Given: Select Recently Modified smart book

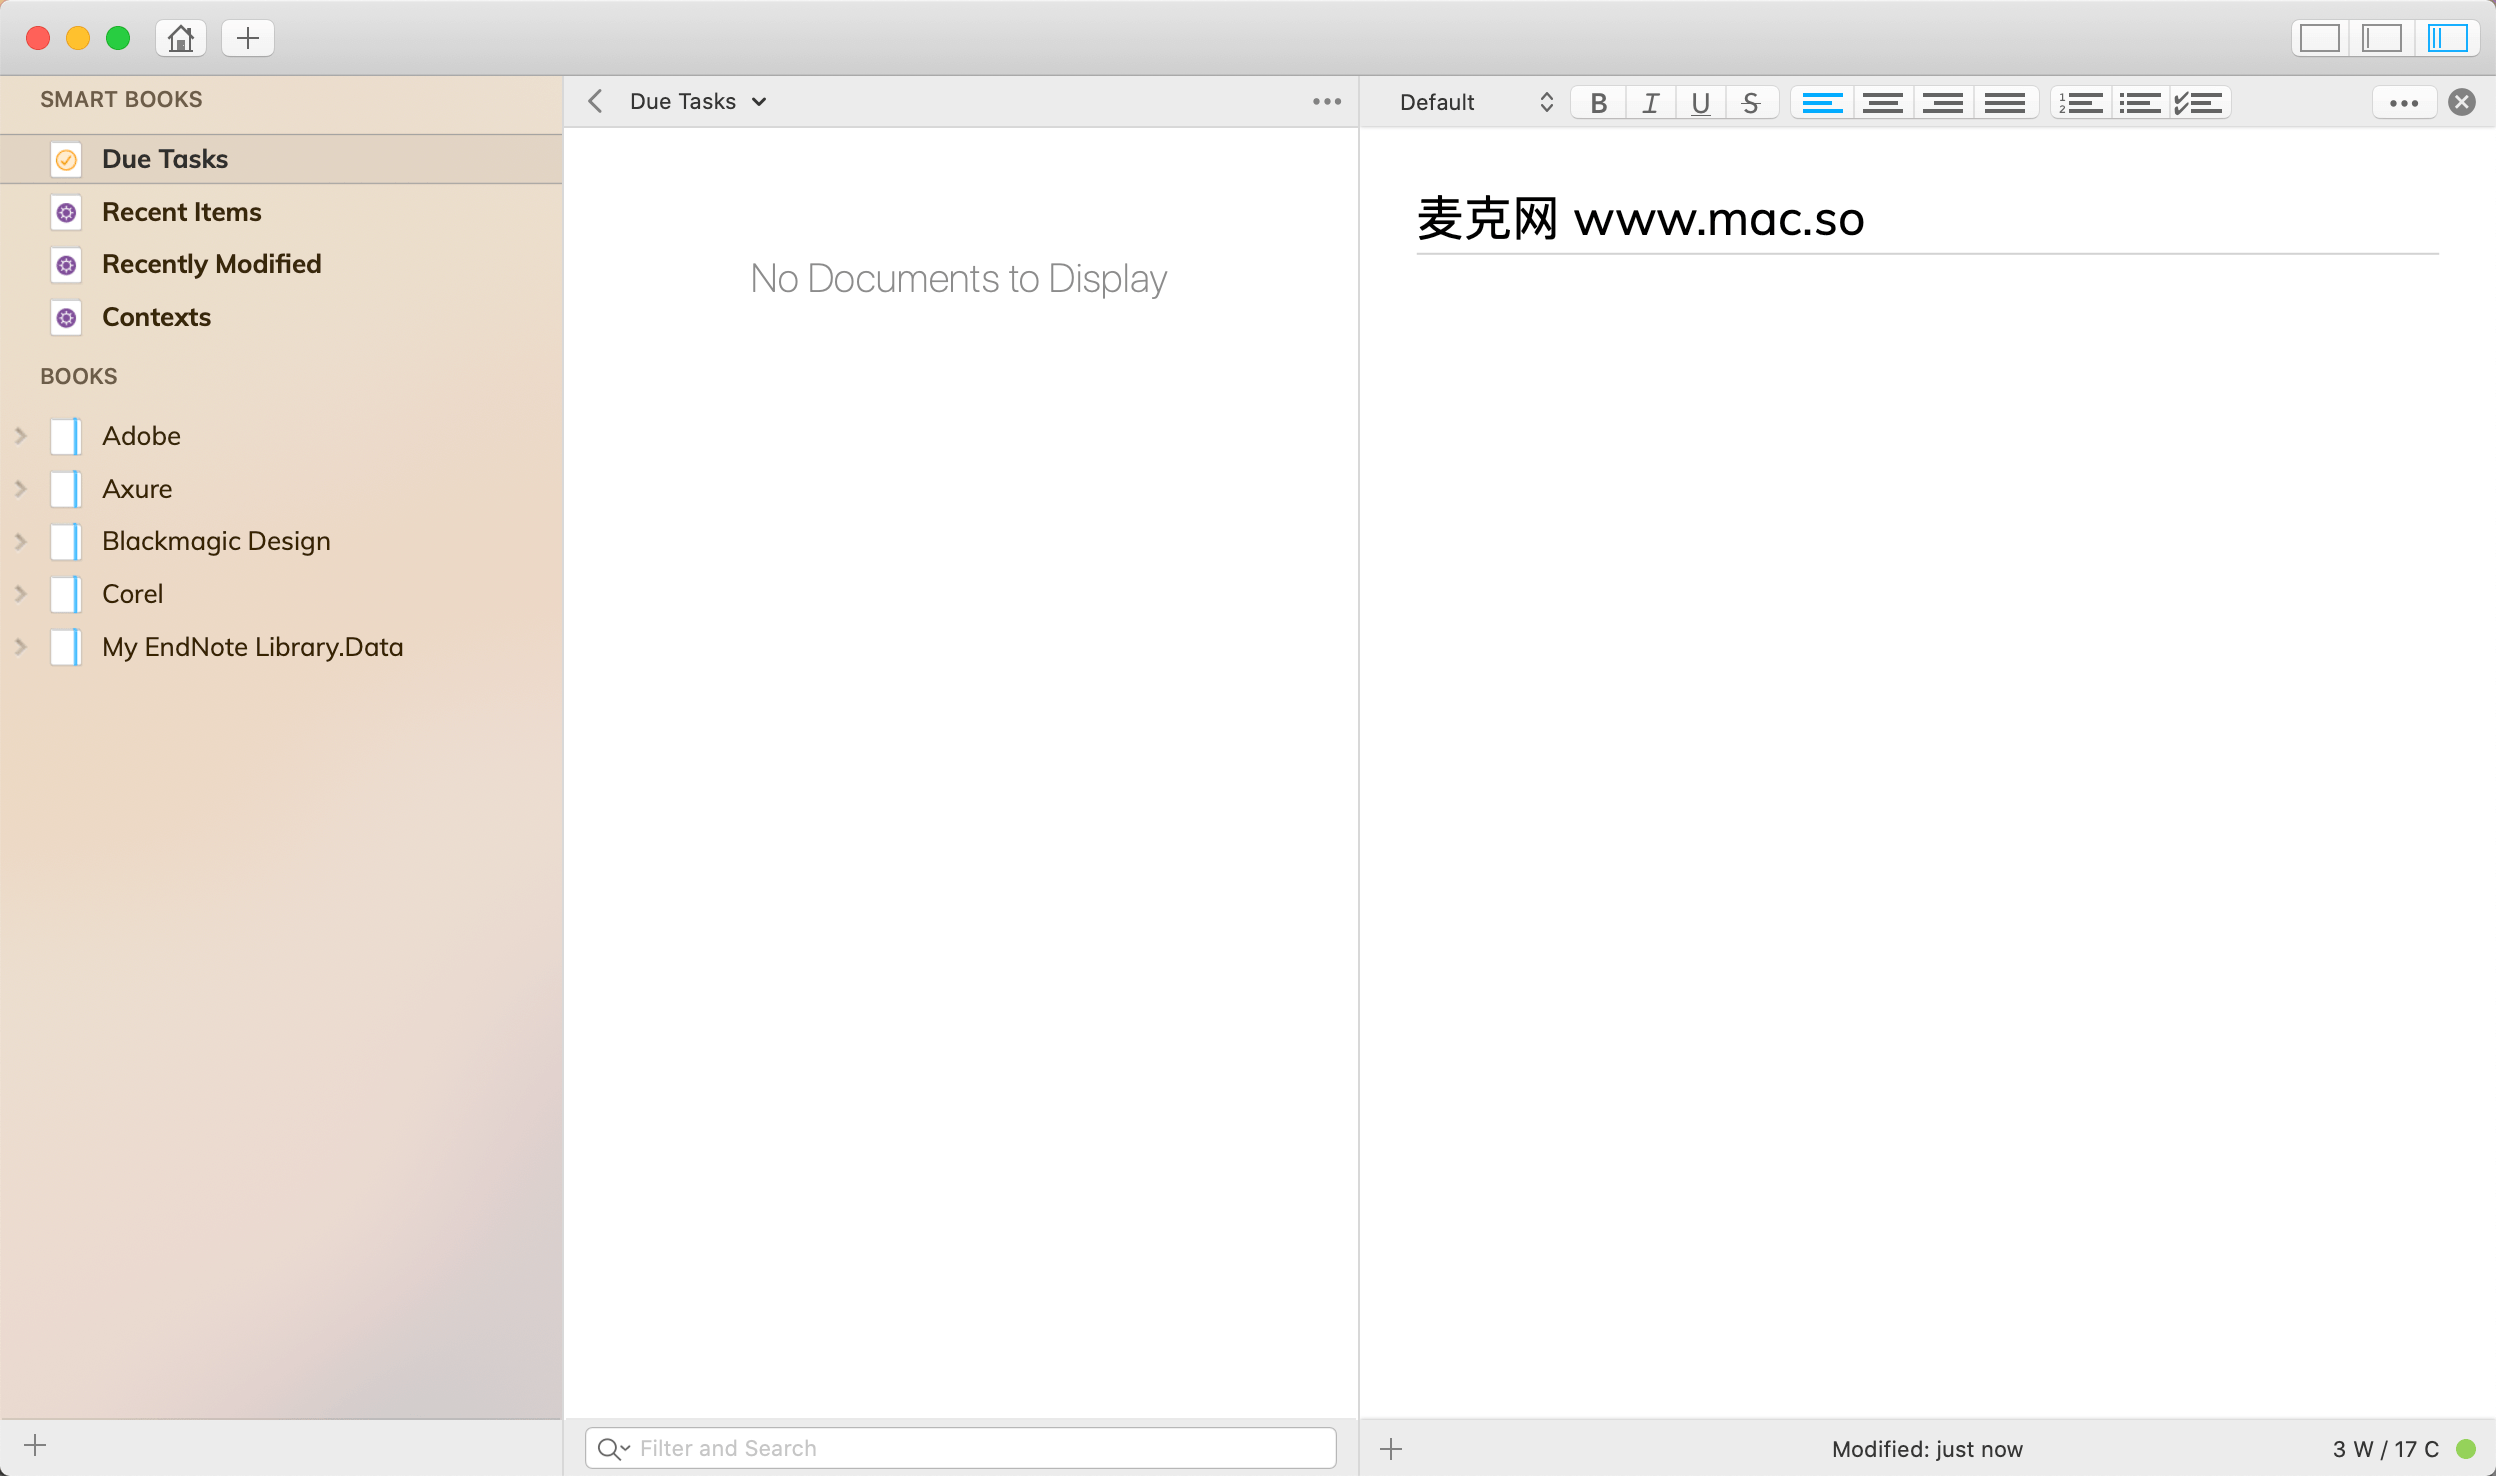Looking at the screenshot, I should (x=211, y=264).
